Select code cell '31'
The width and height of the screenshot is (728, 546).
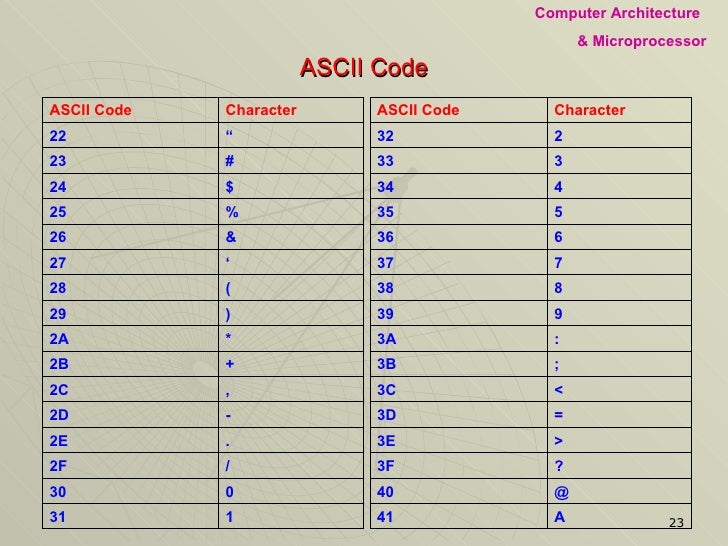coord(130,516)
